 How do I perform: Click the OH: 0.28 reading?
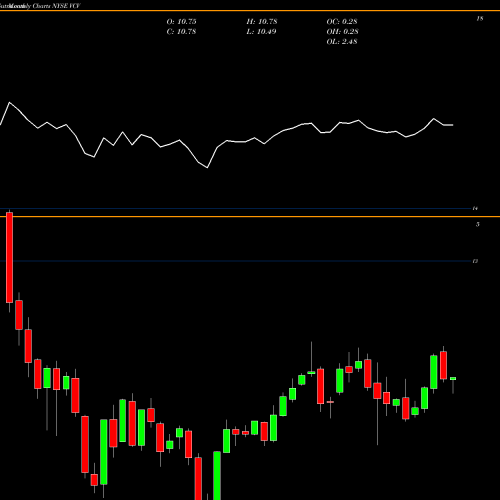click(x=342, y=32)
